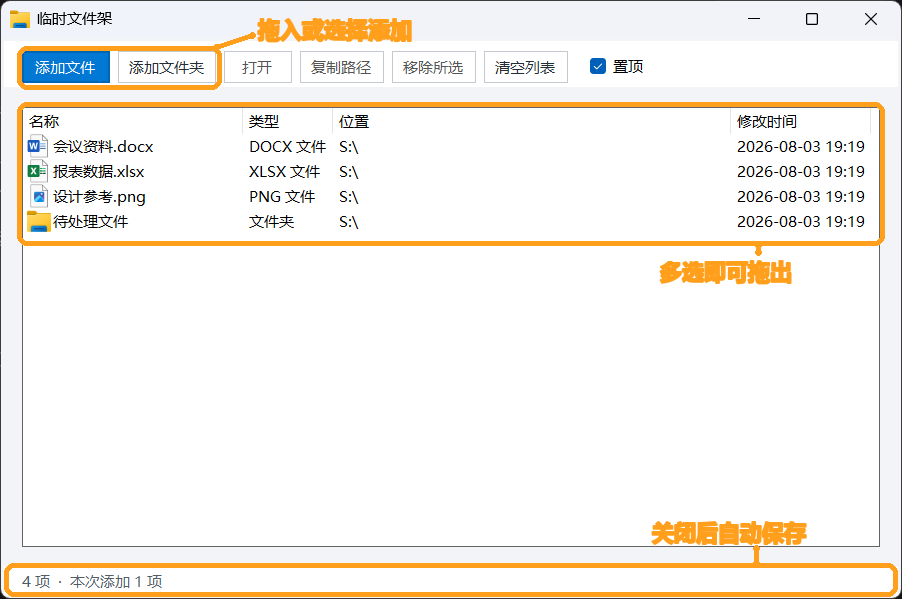The width and height of the screenshot is (902, 599).
Task: Sort by the 位置 column header
Action: pos(532,121)
